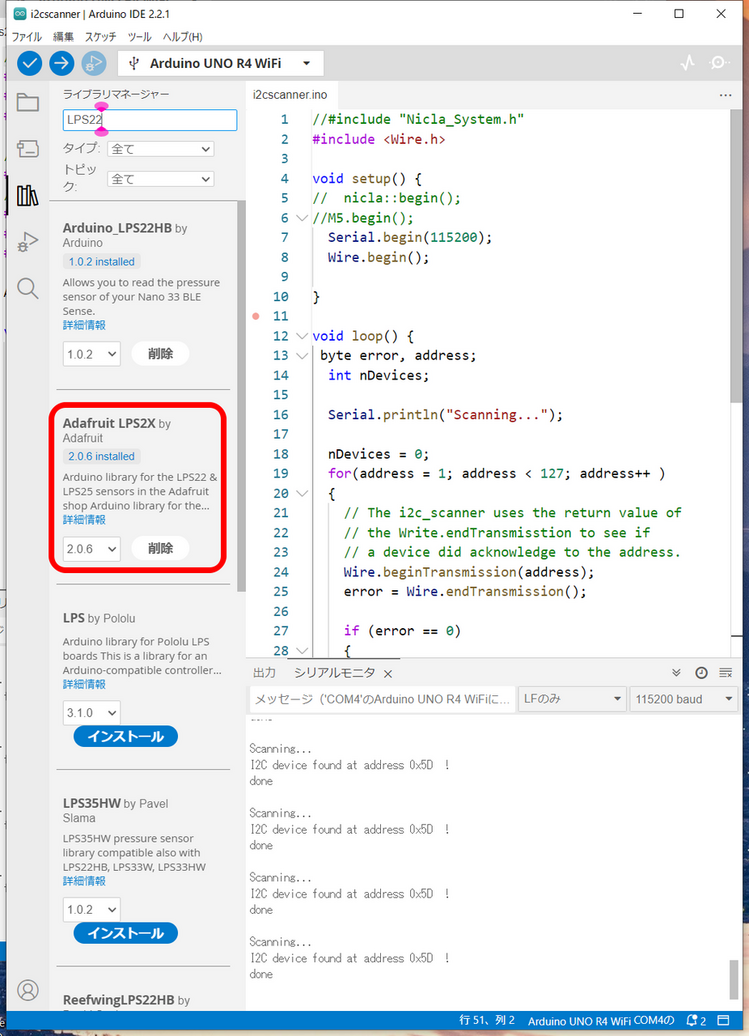This screenshot has height=1036, width=749.
Task: Open the user account icon at the bottom of the sidebar
Action: coord(28,990)
